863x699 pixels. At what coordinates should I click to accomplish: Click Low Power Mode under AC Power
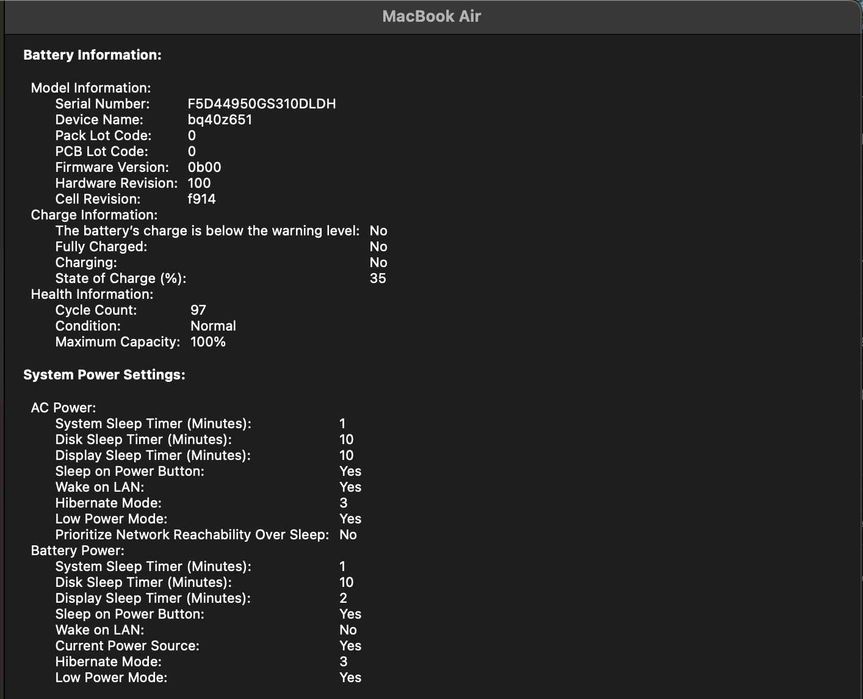click(111, 519)
